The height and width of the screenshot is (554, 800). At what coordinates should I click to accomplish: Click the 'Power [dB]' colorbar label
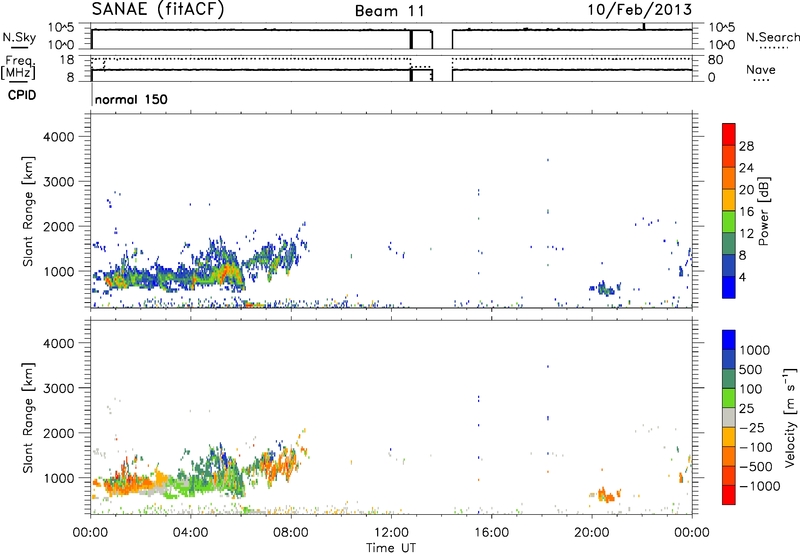pos(763,211)
